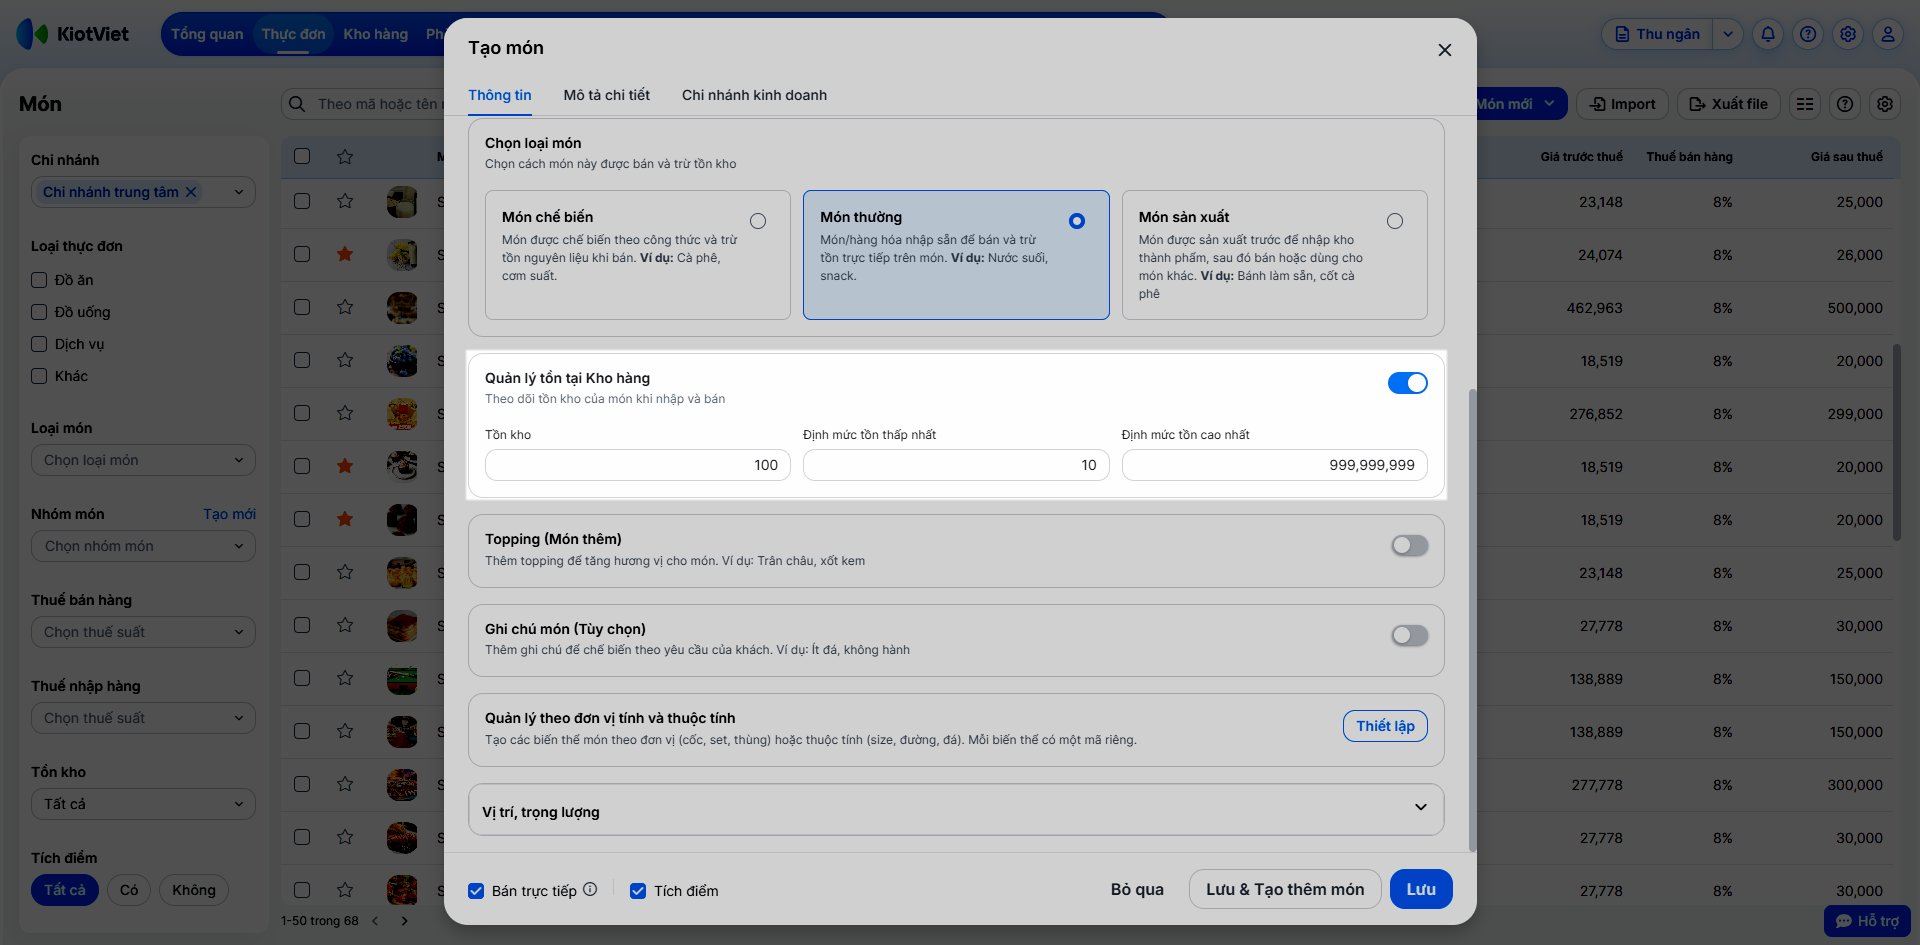This screenshot has width=1920, height=945.
Task: Open the Tồn kho filter dropdown
Action: point(143,804)
